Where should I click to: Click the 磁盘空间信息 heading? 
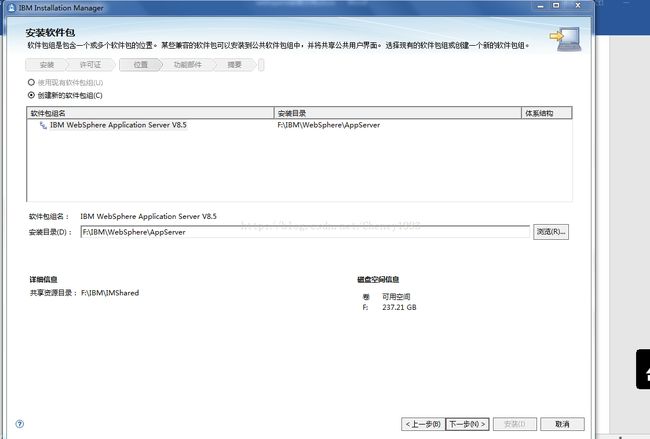click(x=378, y=279)
